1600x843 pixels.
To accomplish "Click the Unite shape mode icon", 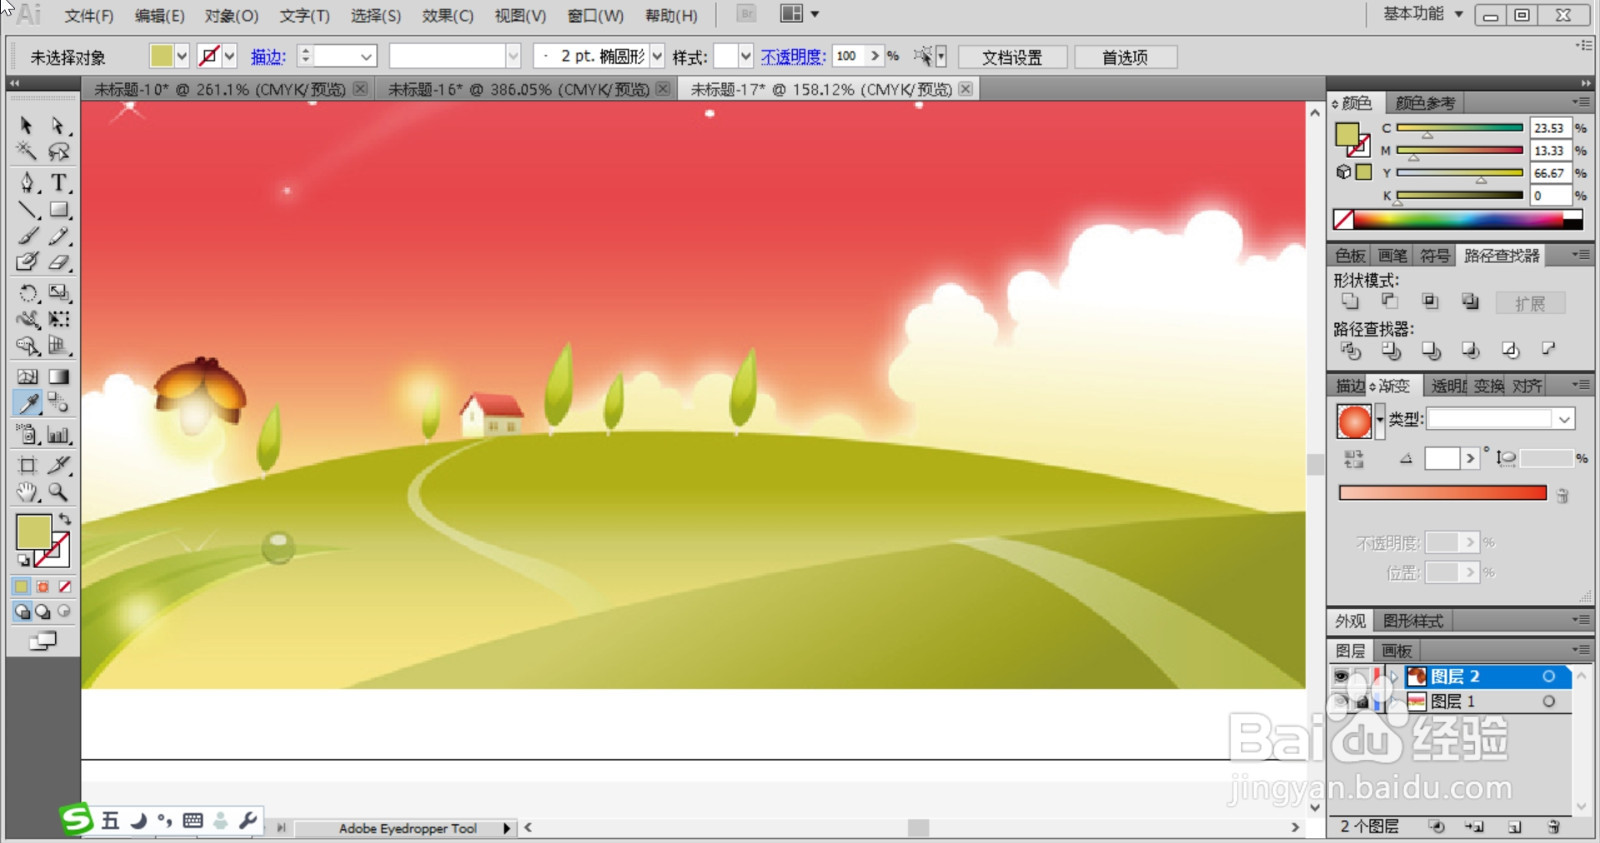I will [x=1350, y=301].
